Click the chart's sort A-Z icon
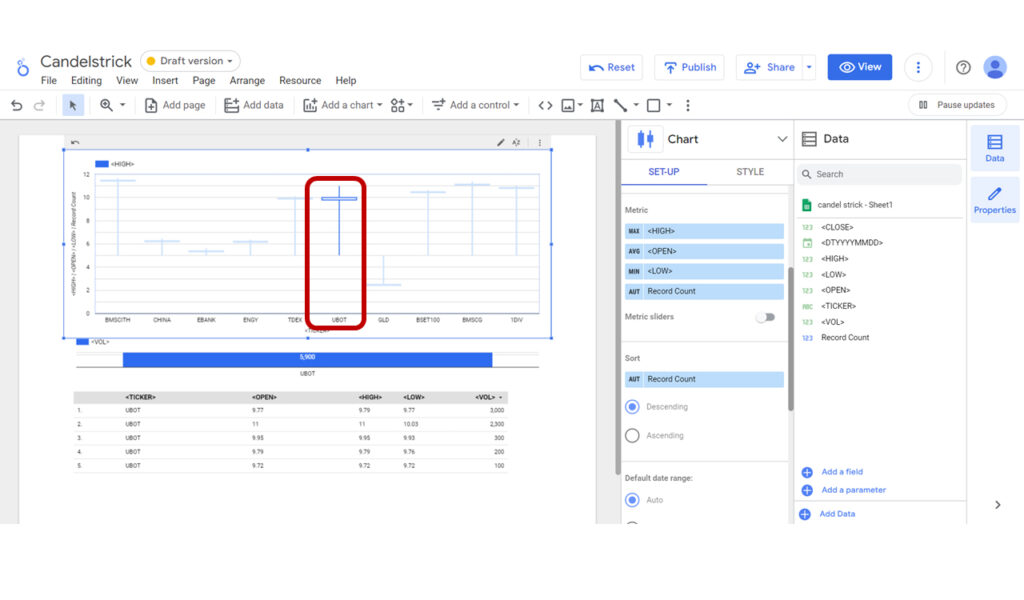 [x=516, y=142]
